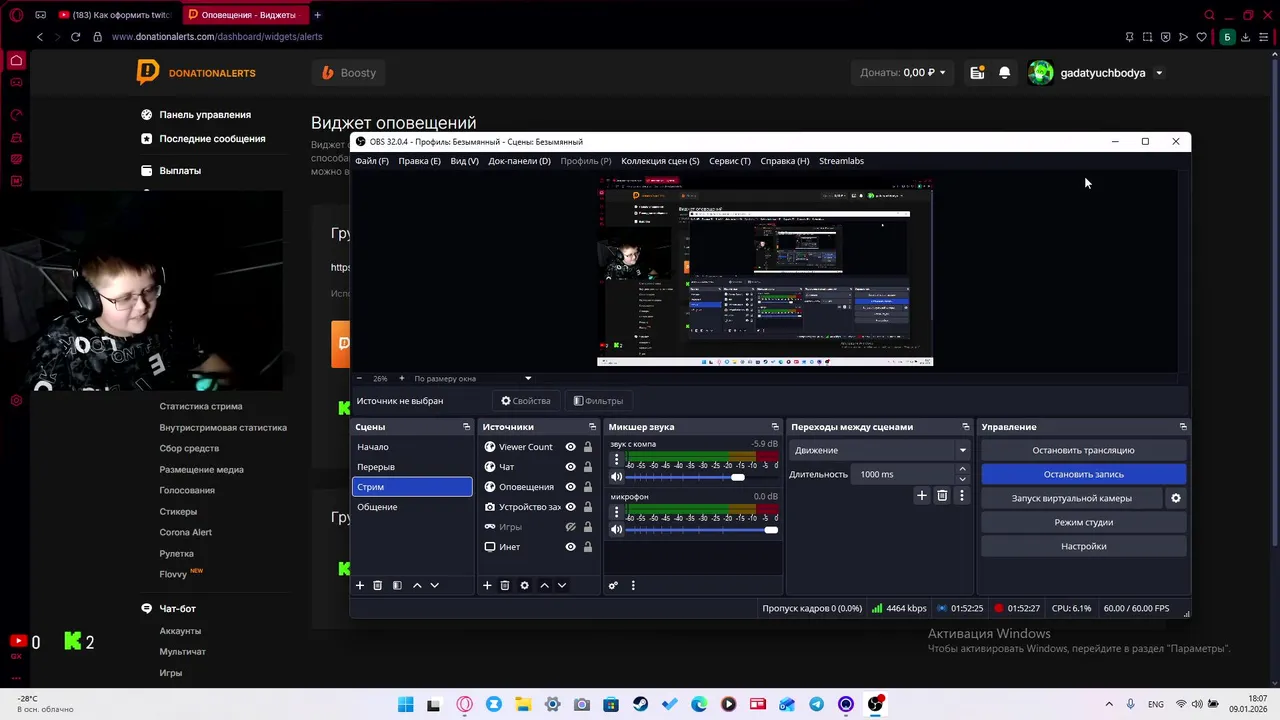
Task: Add transition with plus icon
Action: pos(922,495)
